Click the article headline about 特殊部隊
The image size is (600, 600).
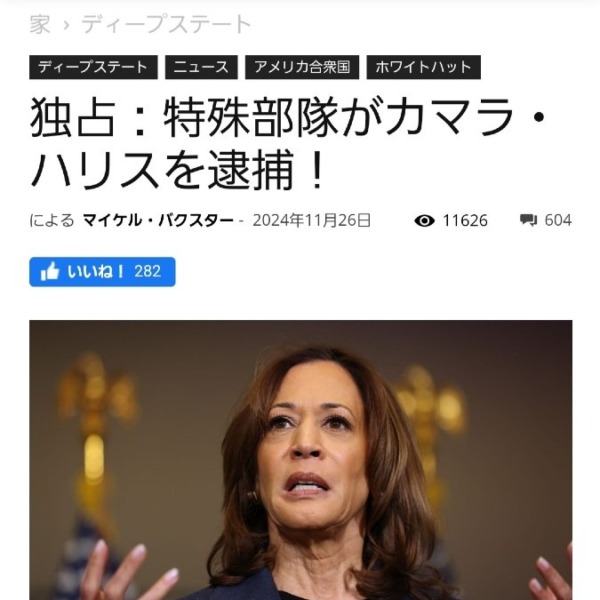pos(289,143)
